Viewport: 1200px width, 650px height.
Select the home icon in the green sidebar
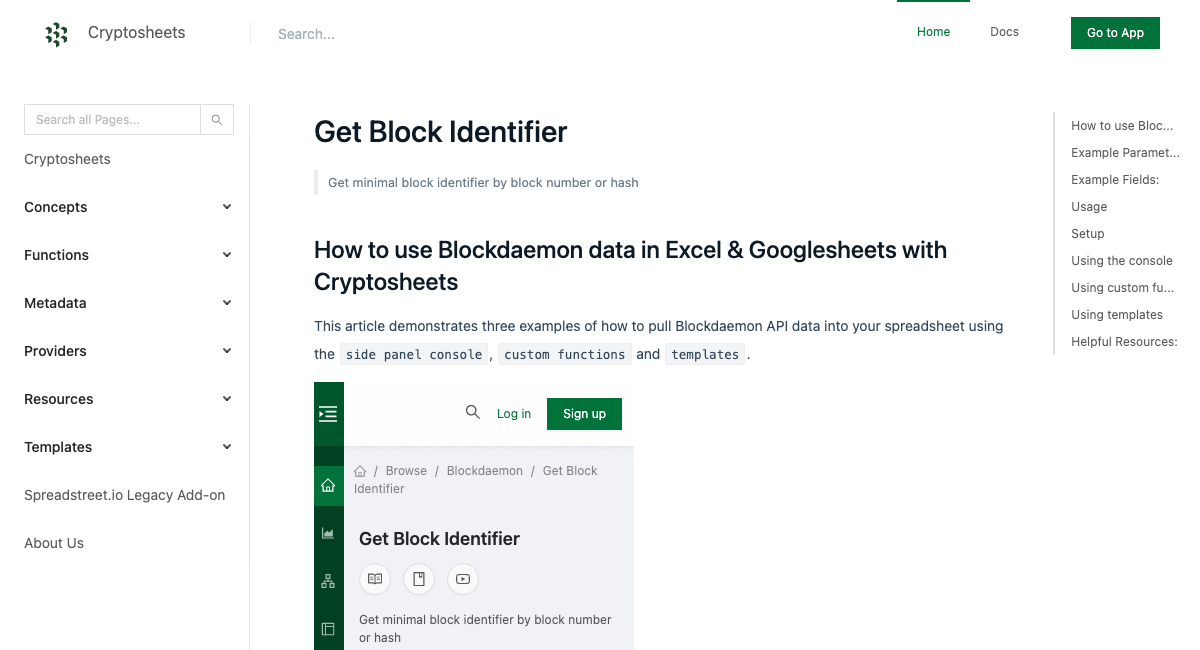point(328,485)
